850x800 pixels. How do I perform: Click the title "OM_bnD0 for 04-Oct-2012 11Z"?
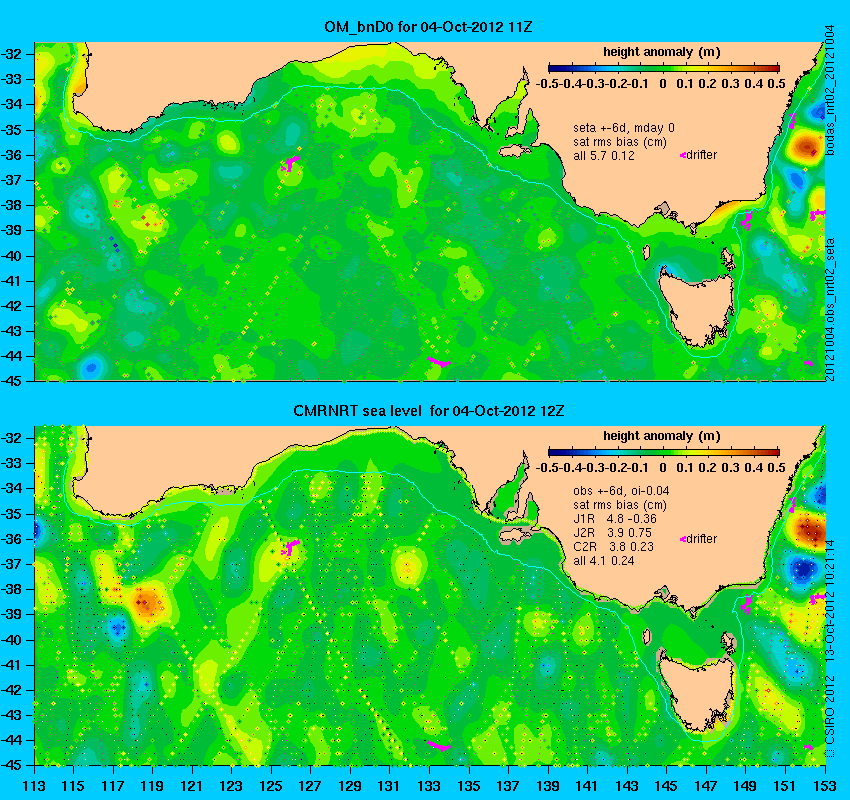coord(428,27)
